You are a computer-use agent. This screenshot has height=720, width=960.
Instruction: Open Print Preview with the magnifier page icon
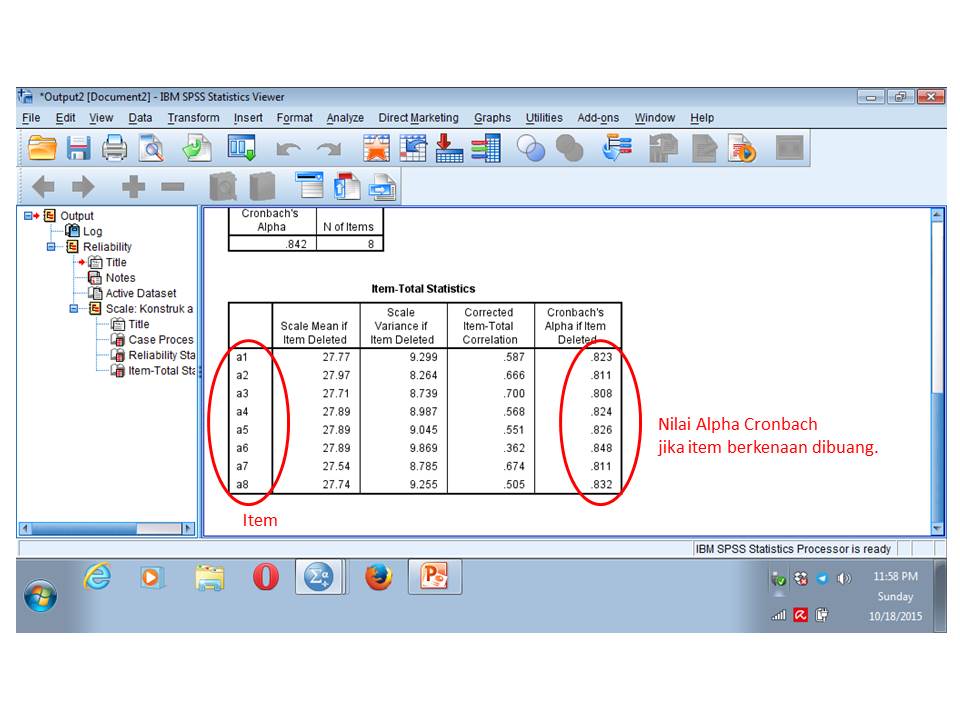[151, 148]
